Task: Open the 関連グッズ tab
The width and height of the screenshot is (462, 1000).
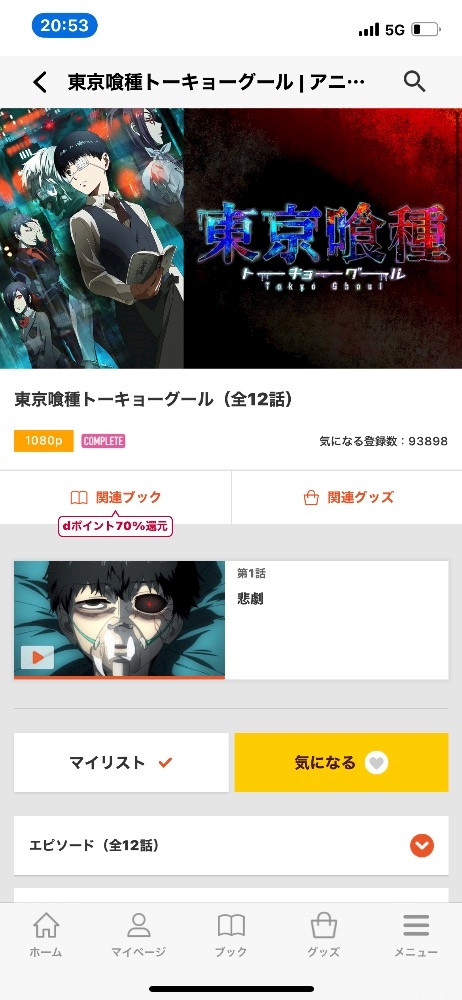Action: [x=347, y=497]
